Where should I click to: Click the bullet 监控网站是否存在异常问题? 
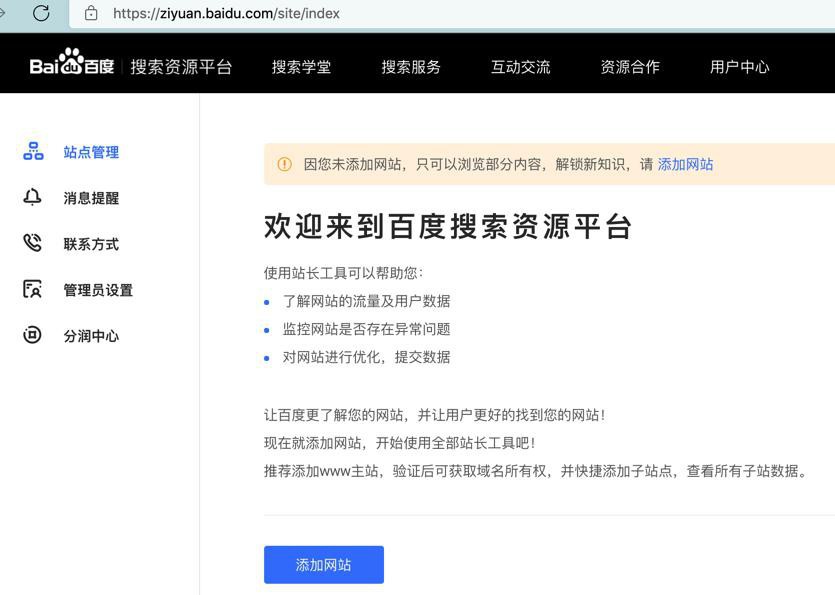[x=366, y=329]
